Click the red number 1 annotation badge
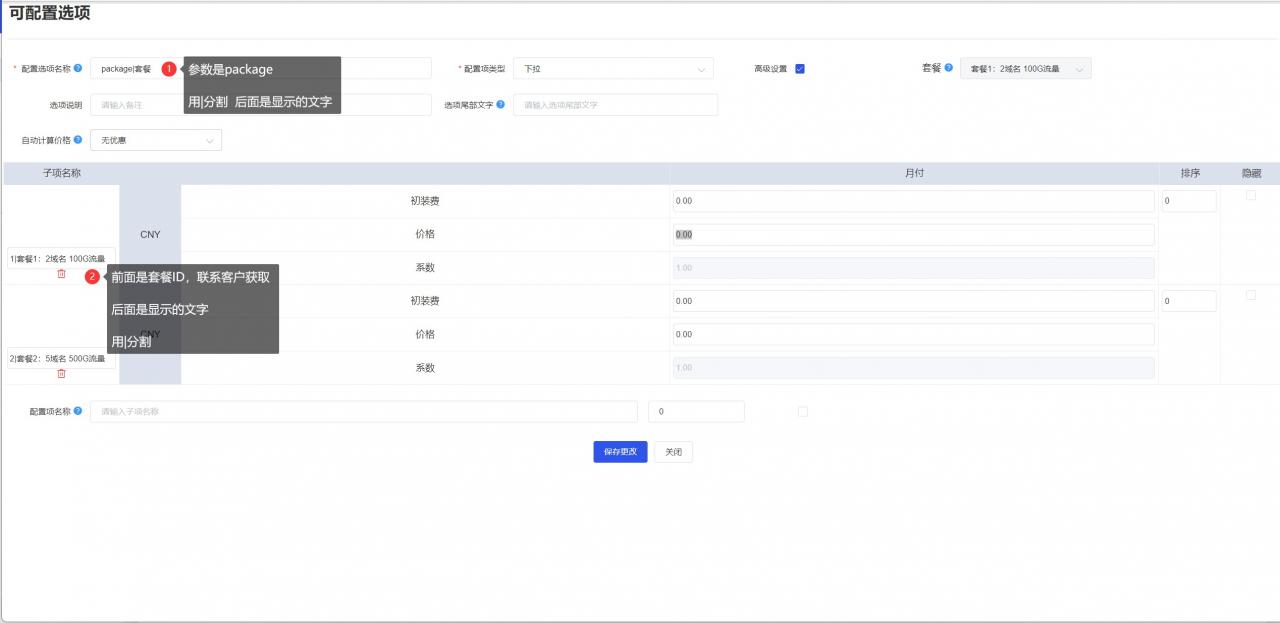The height and width of the screenshot is (623, 1280). pos(169,69)
